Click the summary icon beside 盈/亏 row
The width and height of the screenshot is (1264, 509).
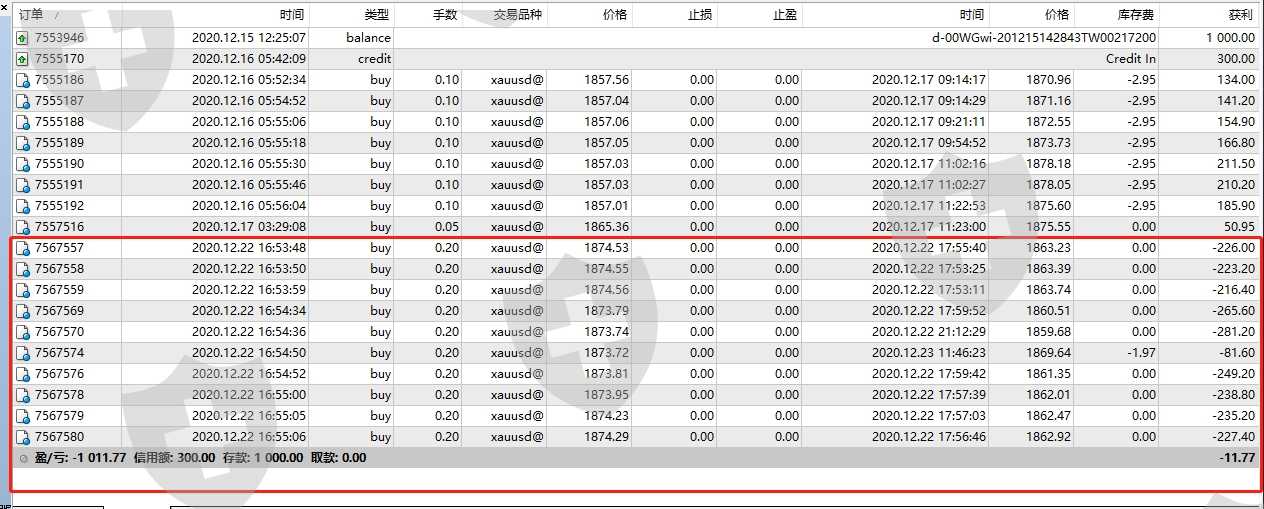click(24, 458)
